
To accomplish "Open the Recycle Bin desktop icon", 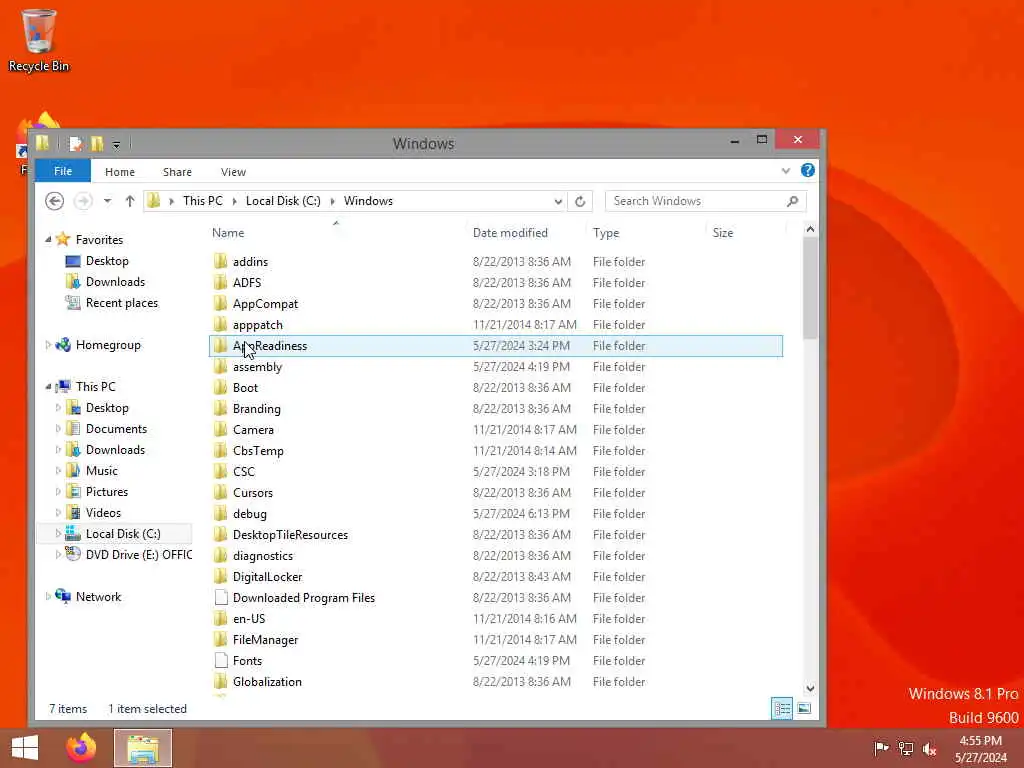I will pos(38,40).
